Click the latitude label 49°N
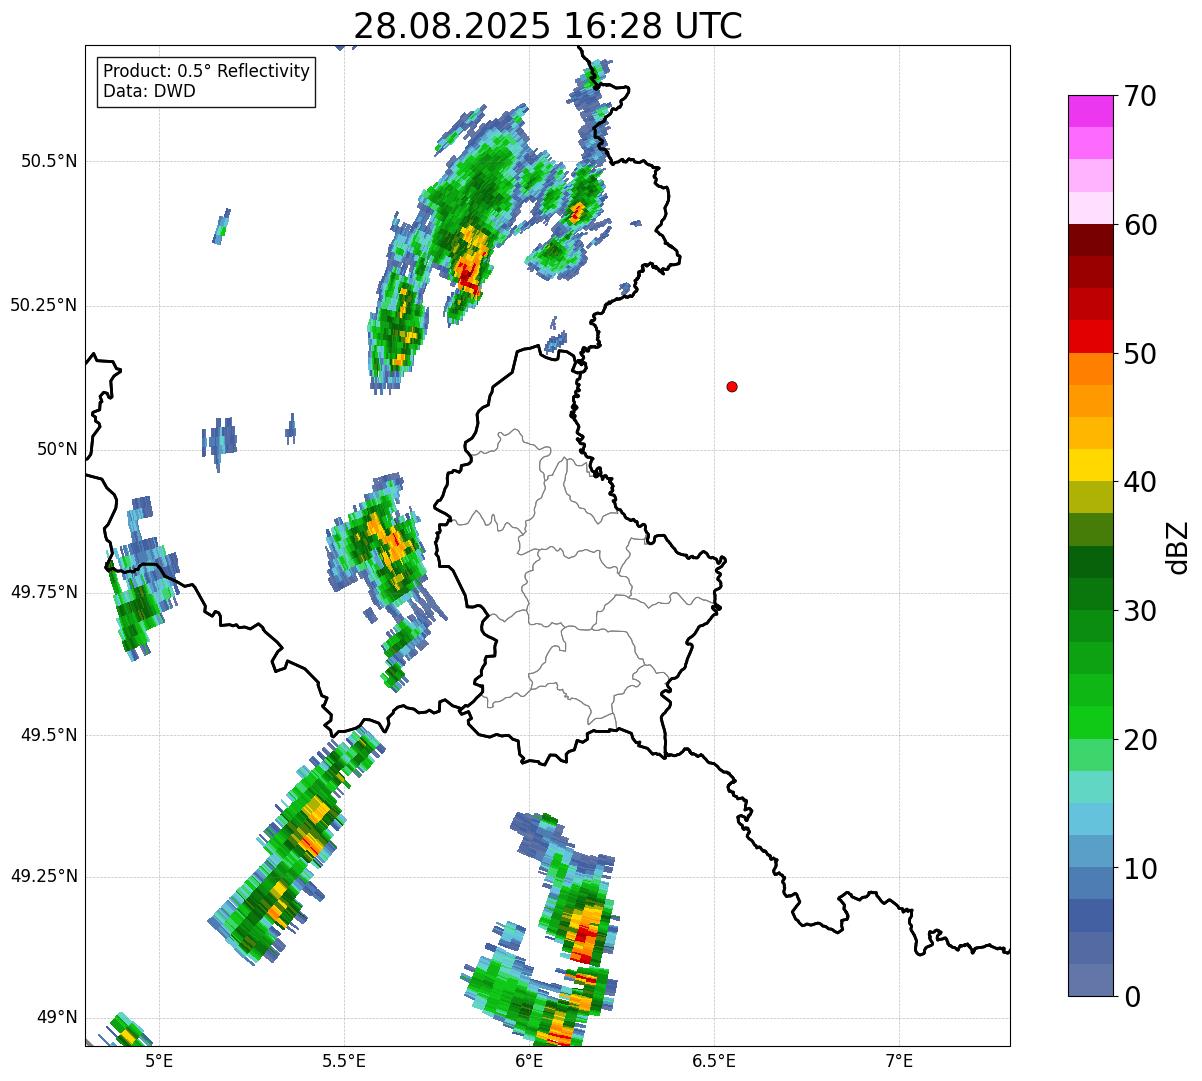This screenshot has width=1202, height=1081. tap(57, 1017)
